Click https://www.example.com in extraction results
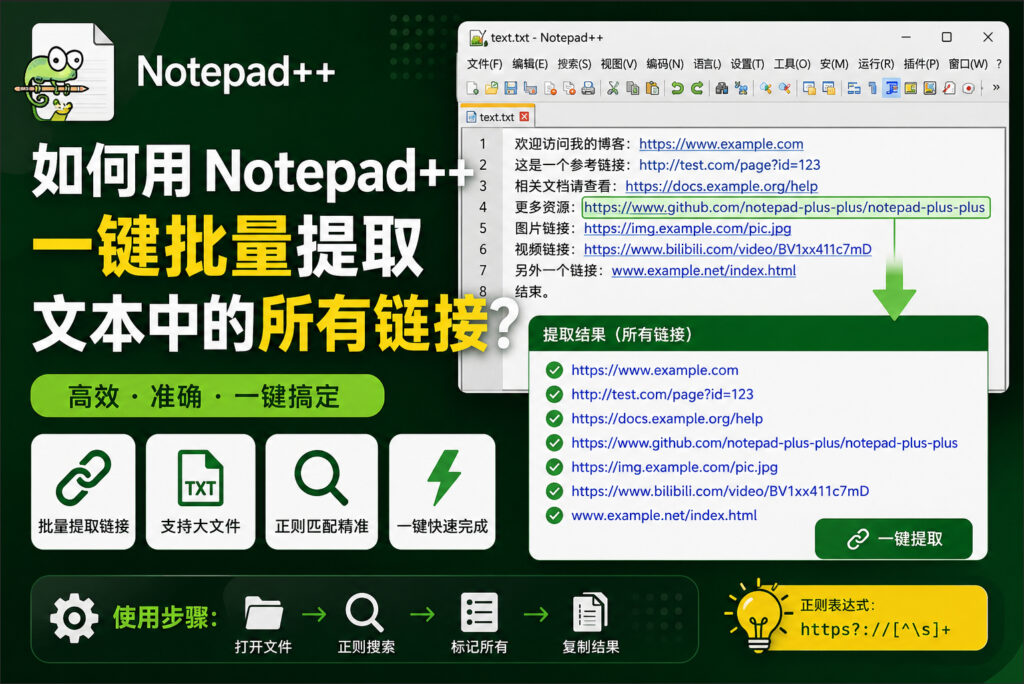The image size is (1024, 684). point(655,370)
